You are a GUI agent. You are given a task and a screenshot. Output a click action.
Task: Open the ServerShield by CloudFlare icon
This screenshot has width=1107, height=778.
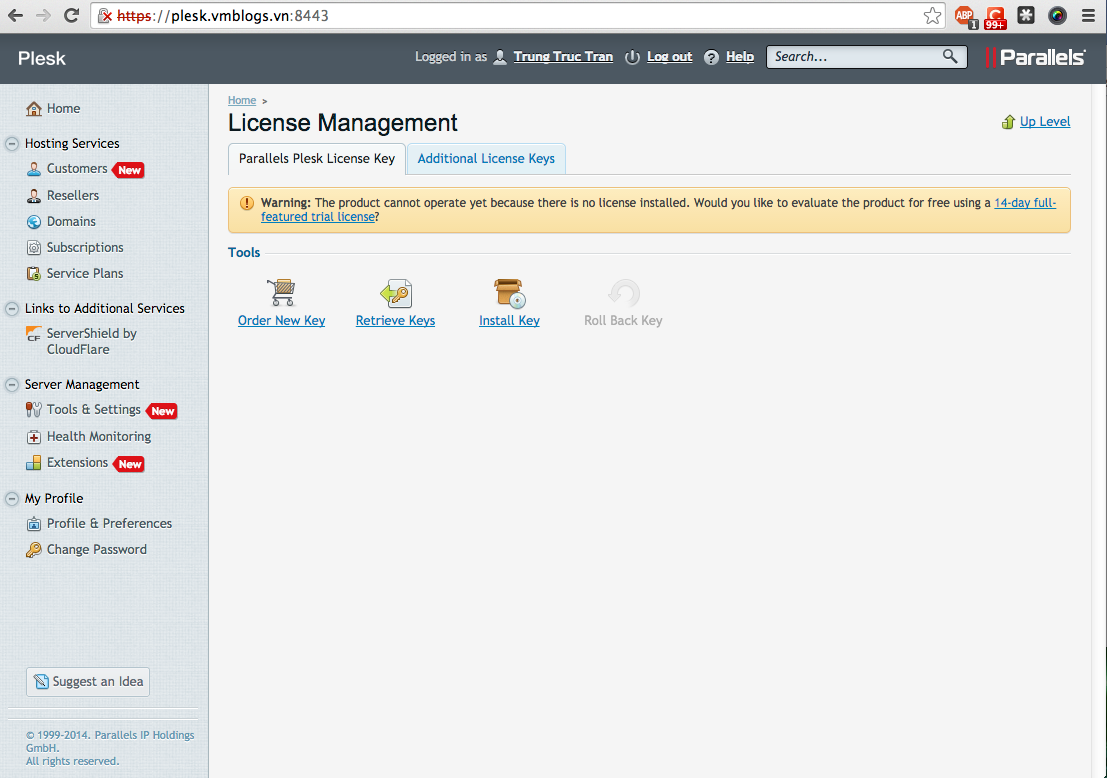point(34,335)
